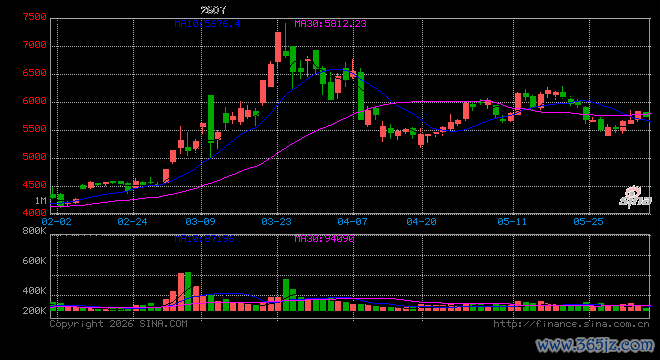Screen dimensions: 660x360
Task: Click the 02-24 date label
Action: (x=132, y=221)
